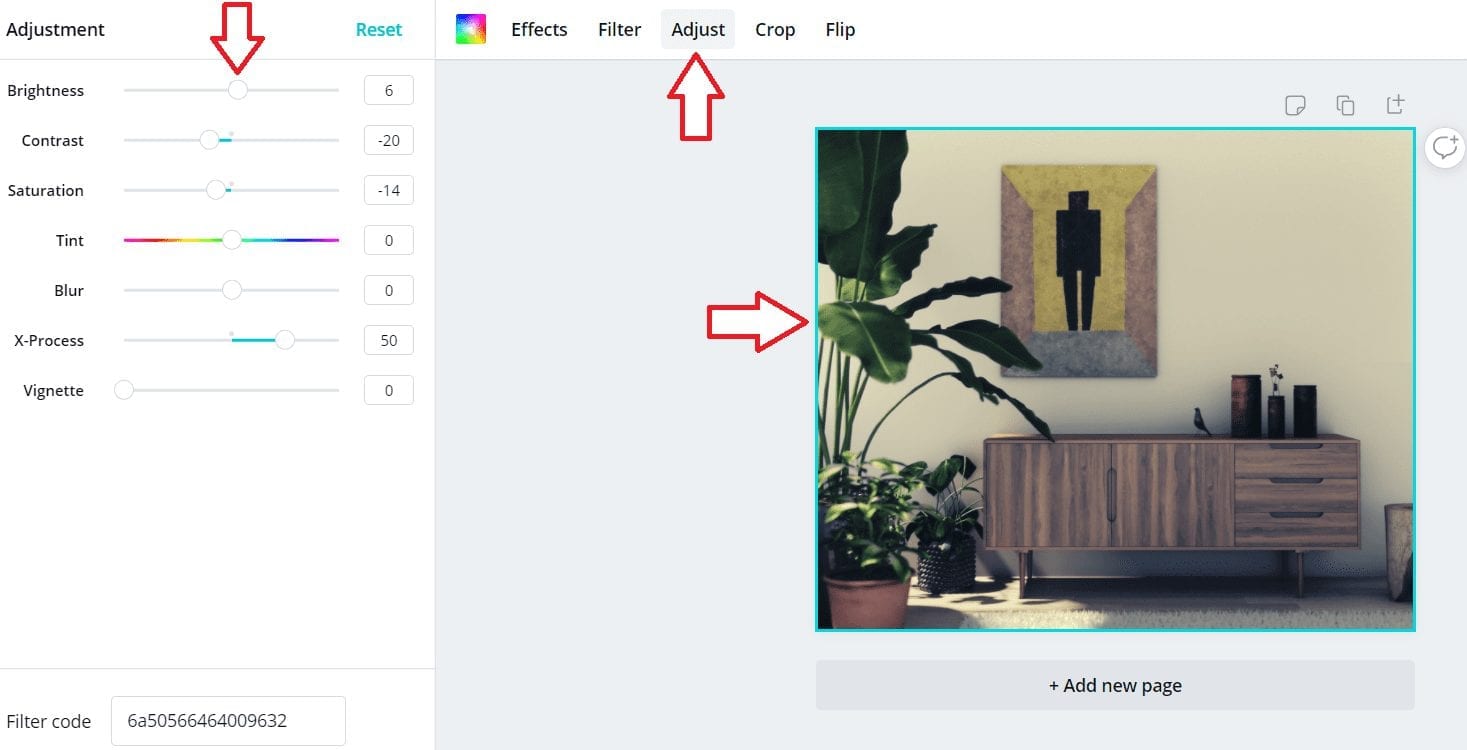
Task: Select the room photo on canvas
Action: (x=1115, y=379)
